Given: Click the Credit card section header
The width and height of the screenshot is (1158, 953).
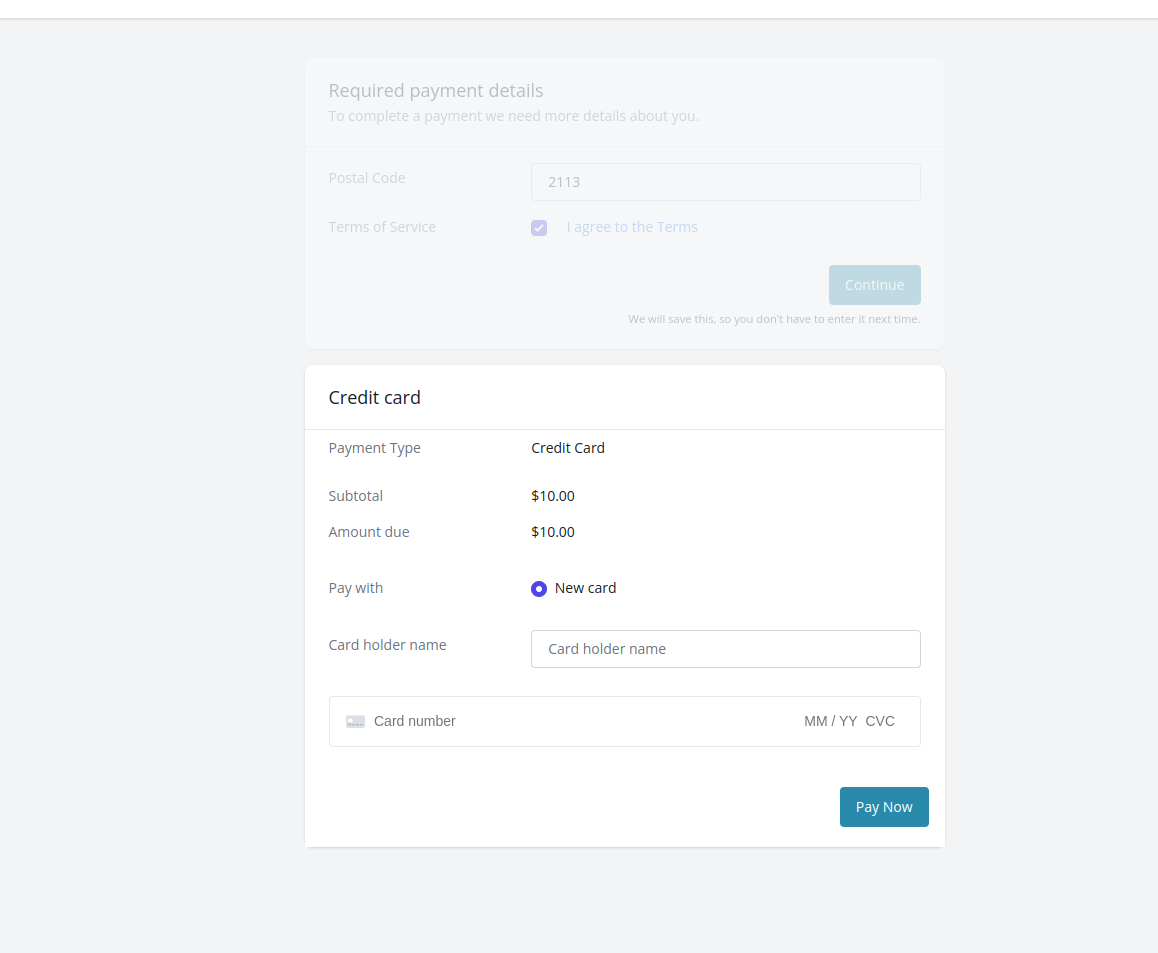Looking at the screenshot, I should (x=375, y=397).
